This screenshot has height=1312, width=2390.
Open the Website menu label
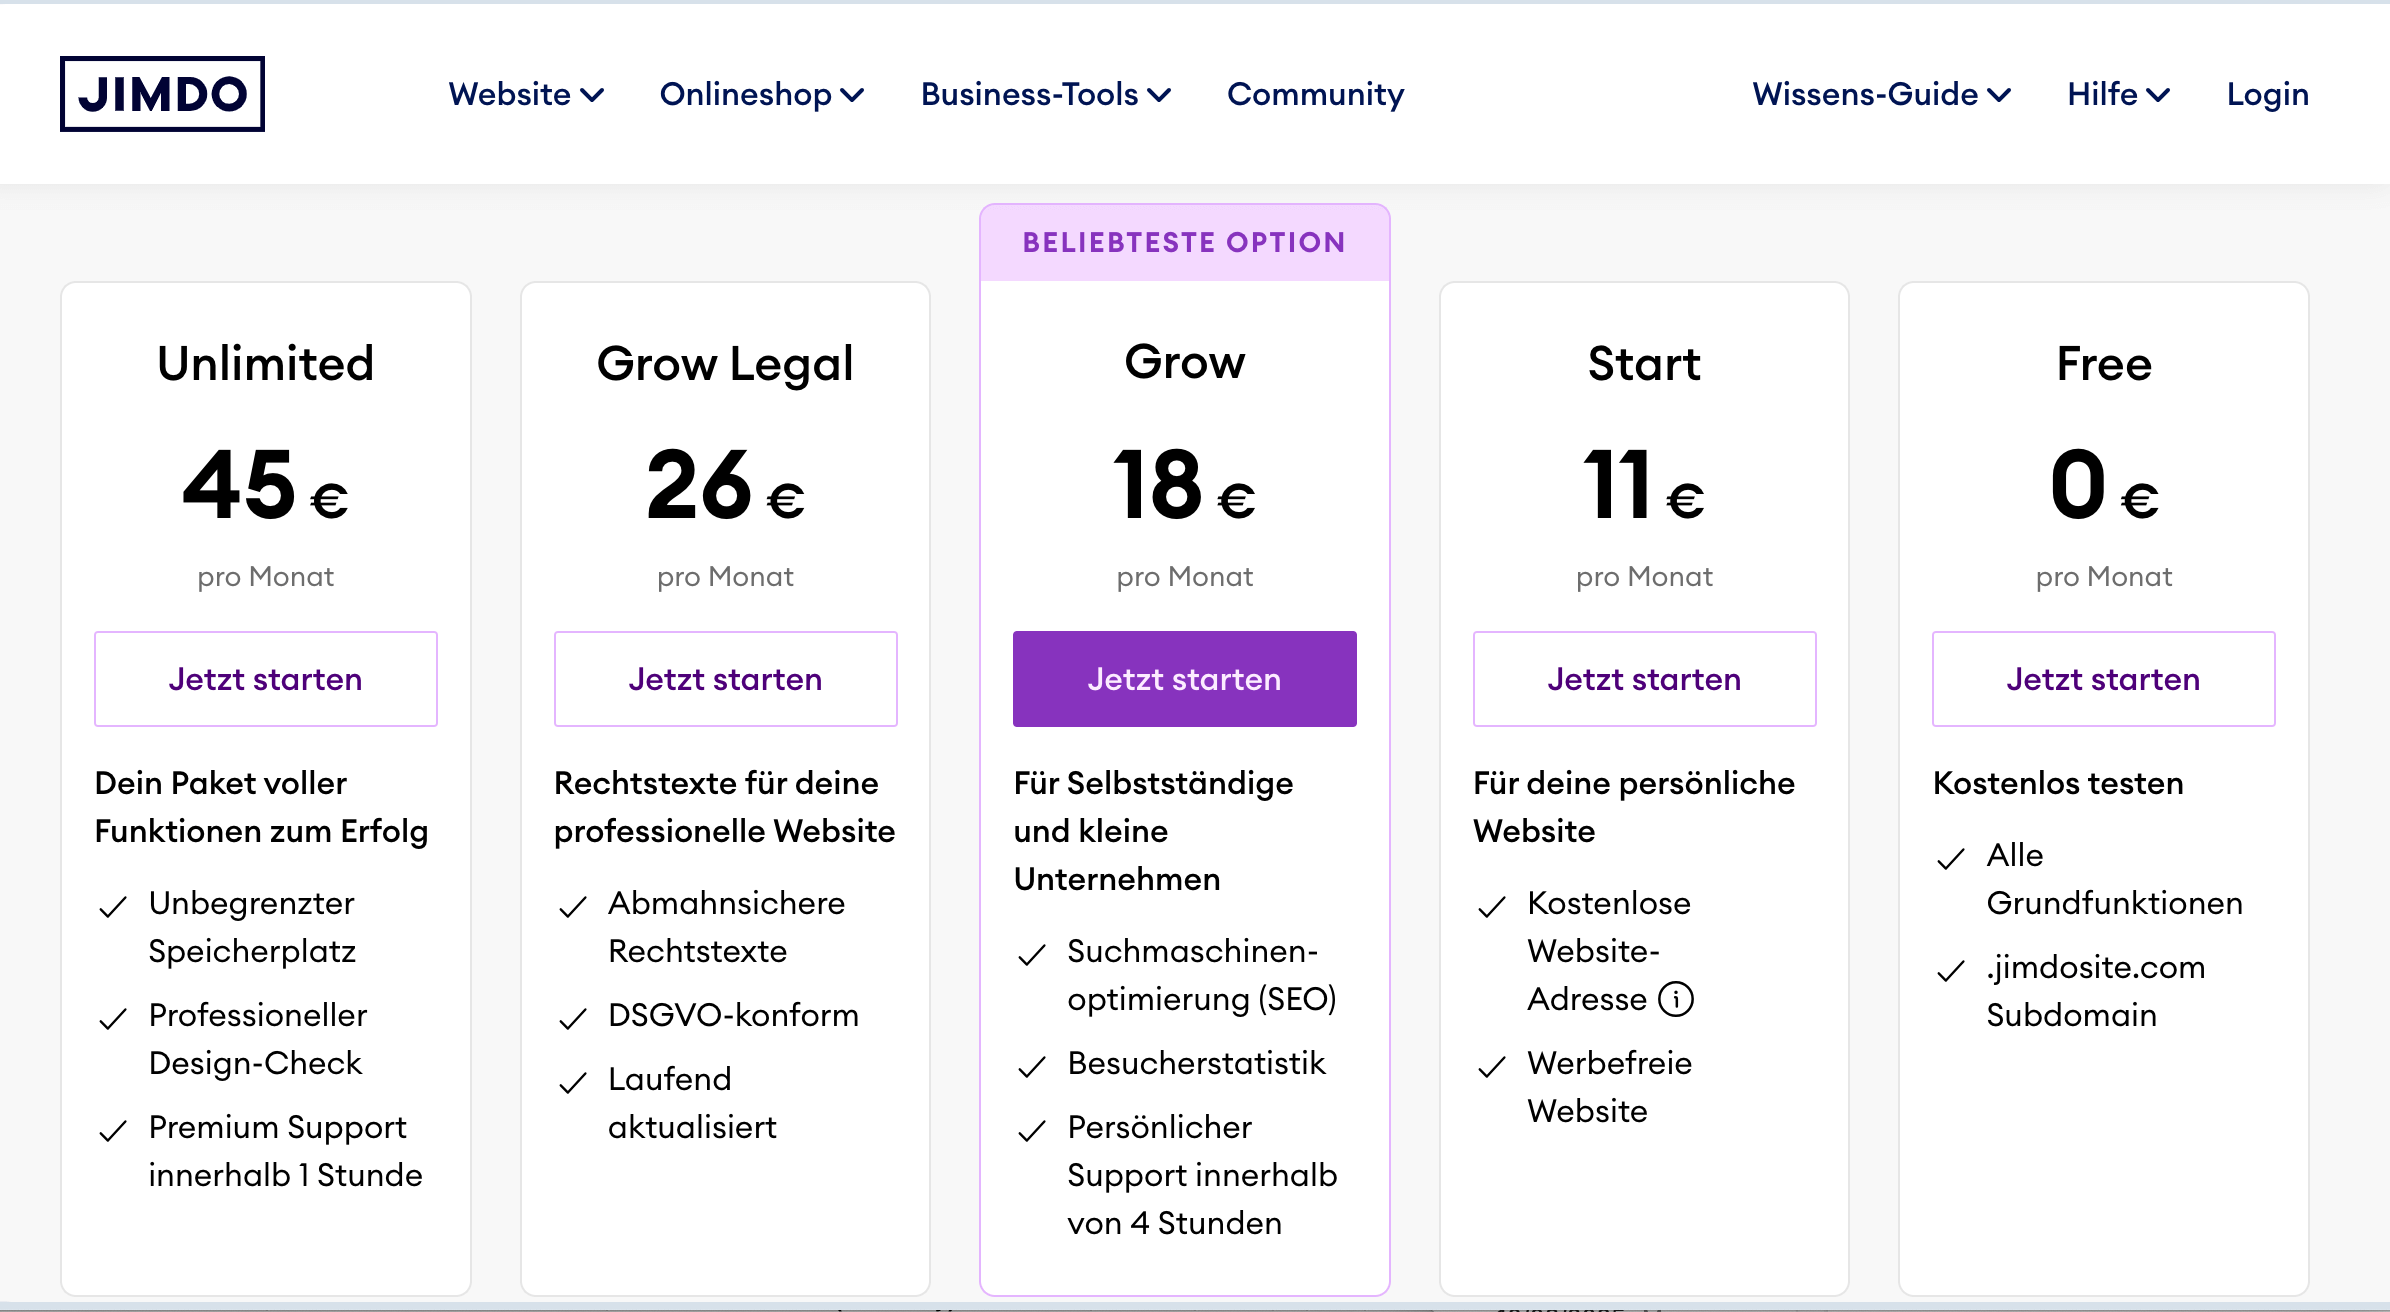[x=510, y=94]
